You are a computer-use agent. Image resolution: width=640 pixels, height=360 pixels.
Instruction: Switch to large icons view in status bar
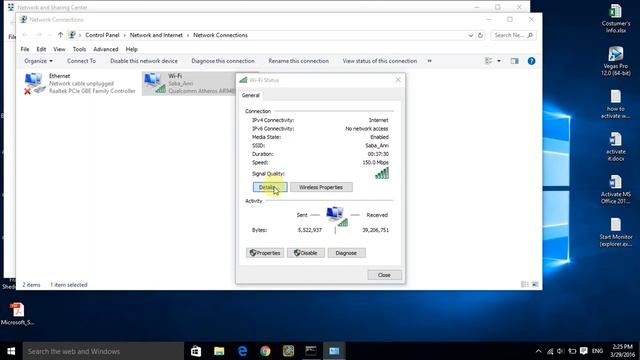(x=535, y=284)
